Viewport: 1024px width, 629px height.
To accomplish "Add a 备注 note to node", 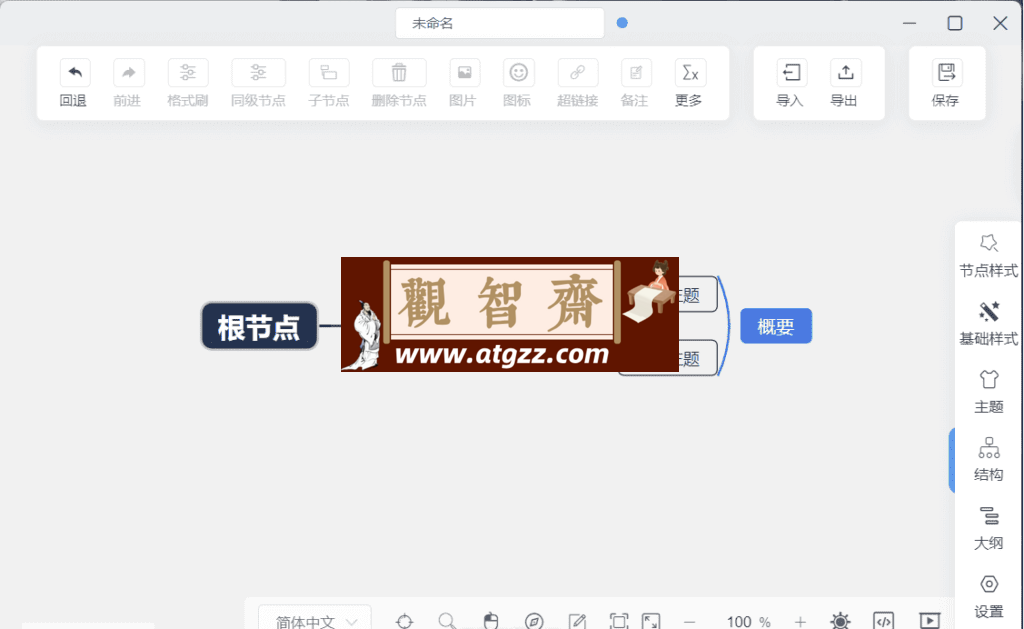I will point(635,73).
